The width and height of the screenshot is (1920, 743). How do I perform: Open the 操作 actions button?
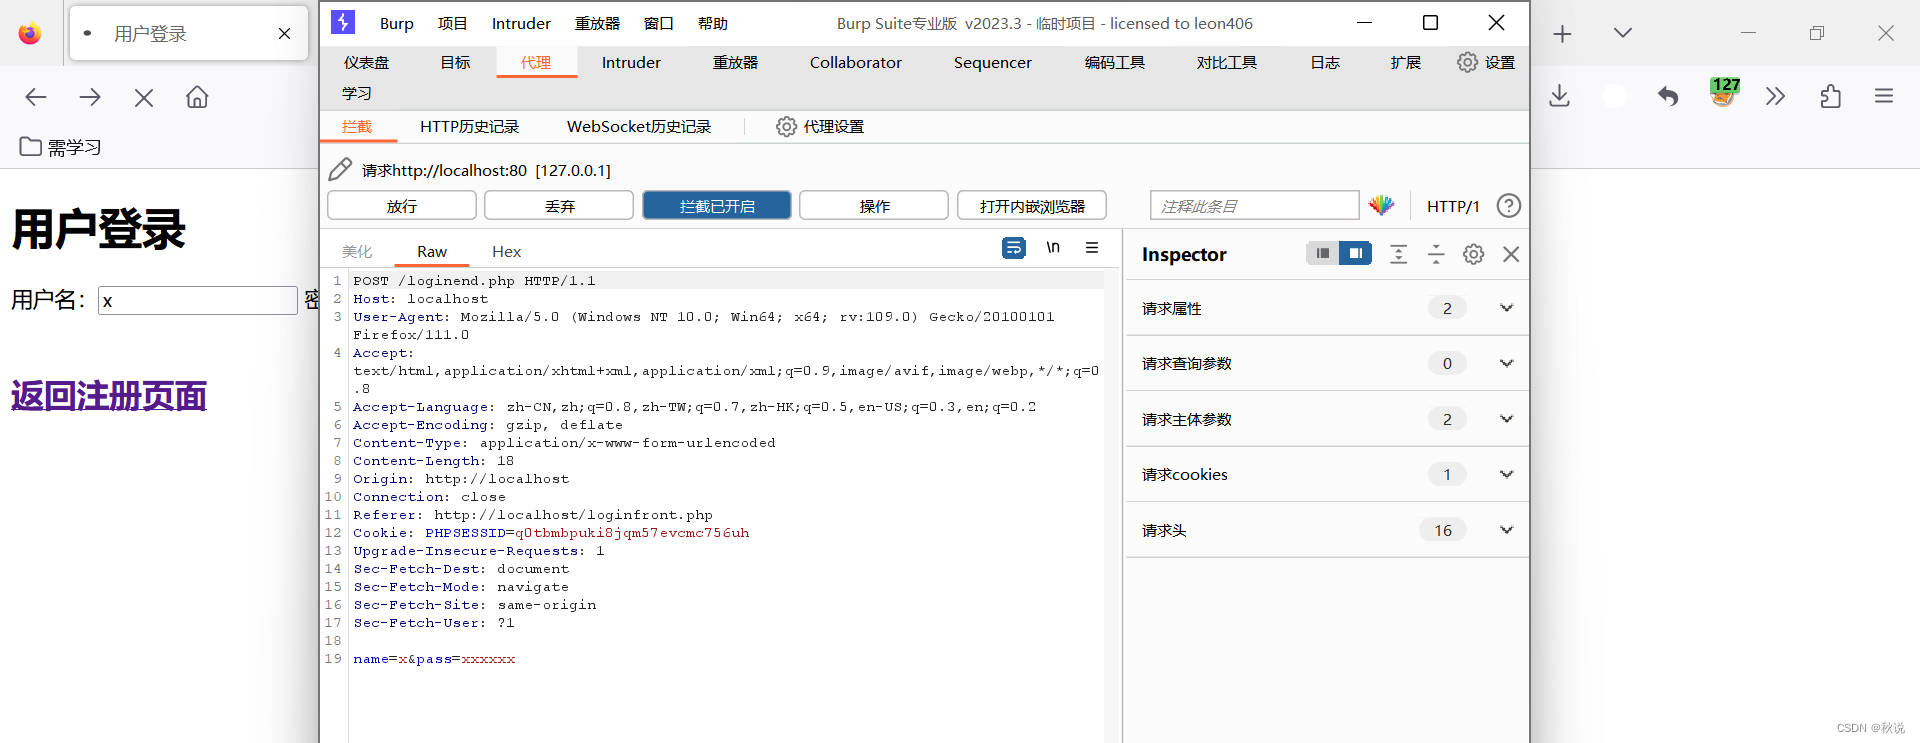(874, 206)
